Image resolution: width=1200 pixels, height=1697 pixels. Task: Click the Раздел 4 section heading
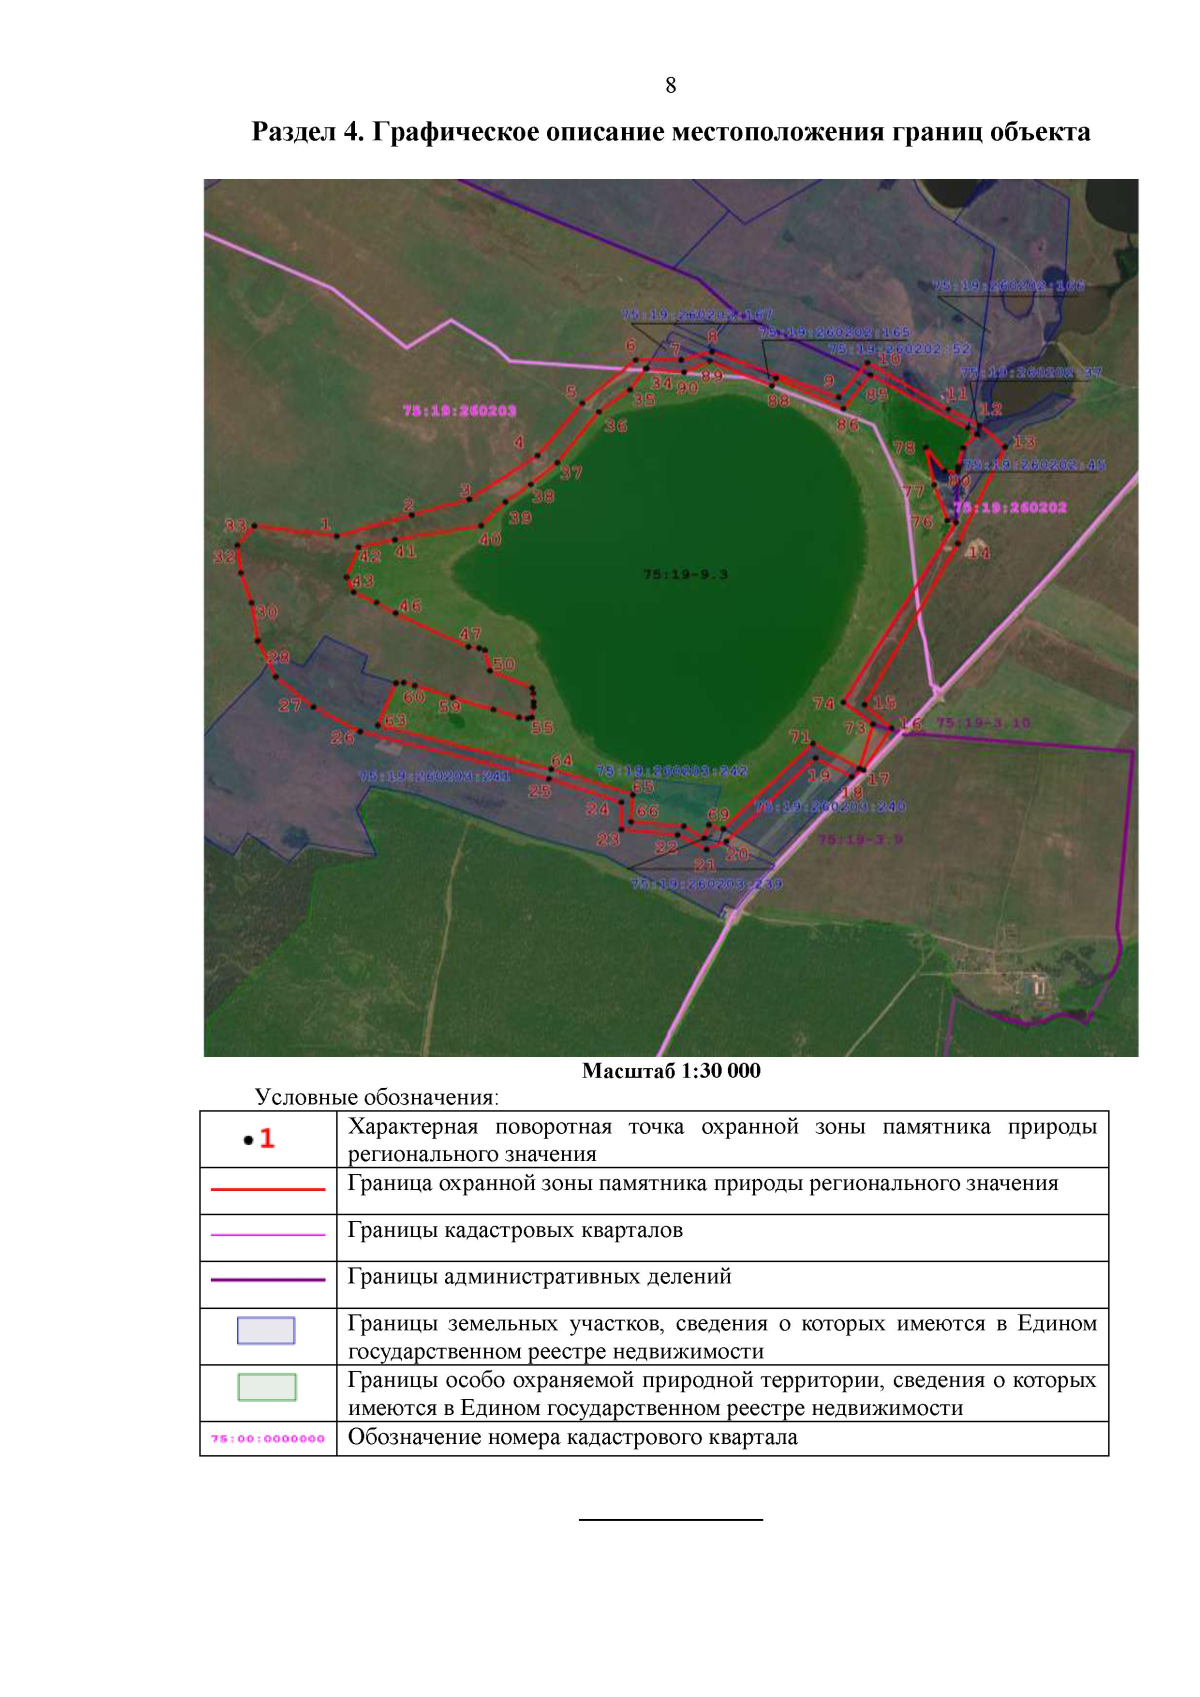[x=670, y=132]
